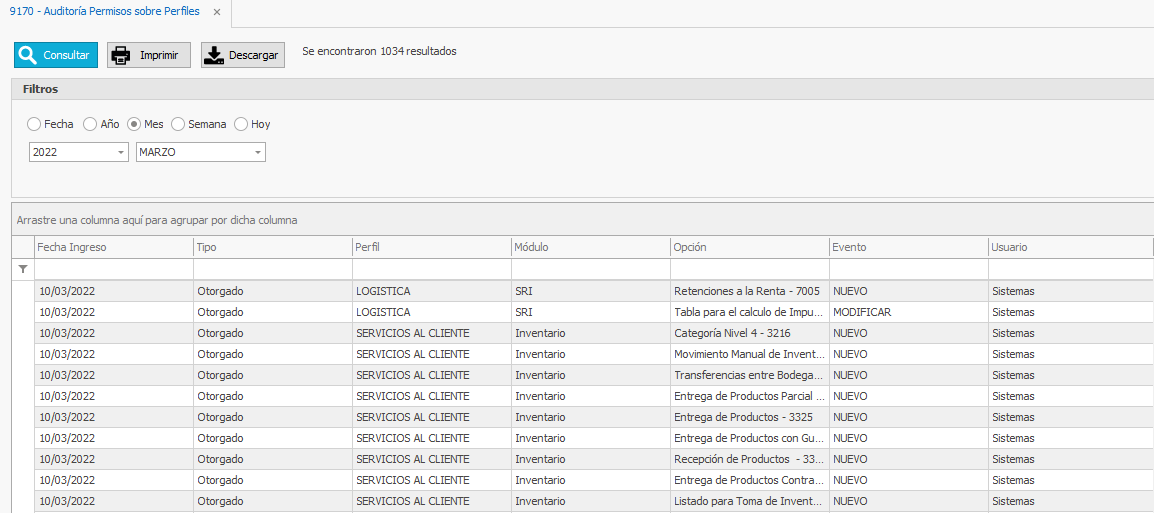Image resolution: width=1154 pixels, height=513 pixels.
Task: Click the filter funnel icon in grid
Action: click(x=23, y=269)
